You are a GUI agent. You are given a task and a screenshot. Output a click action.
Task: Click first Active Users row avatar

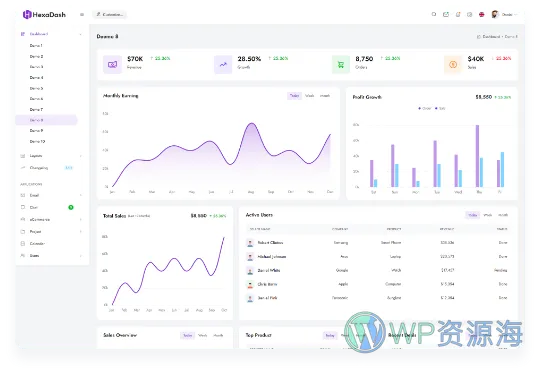[x=250, y=243]
